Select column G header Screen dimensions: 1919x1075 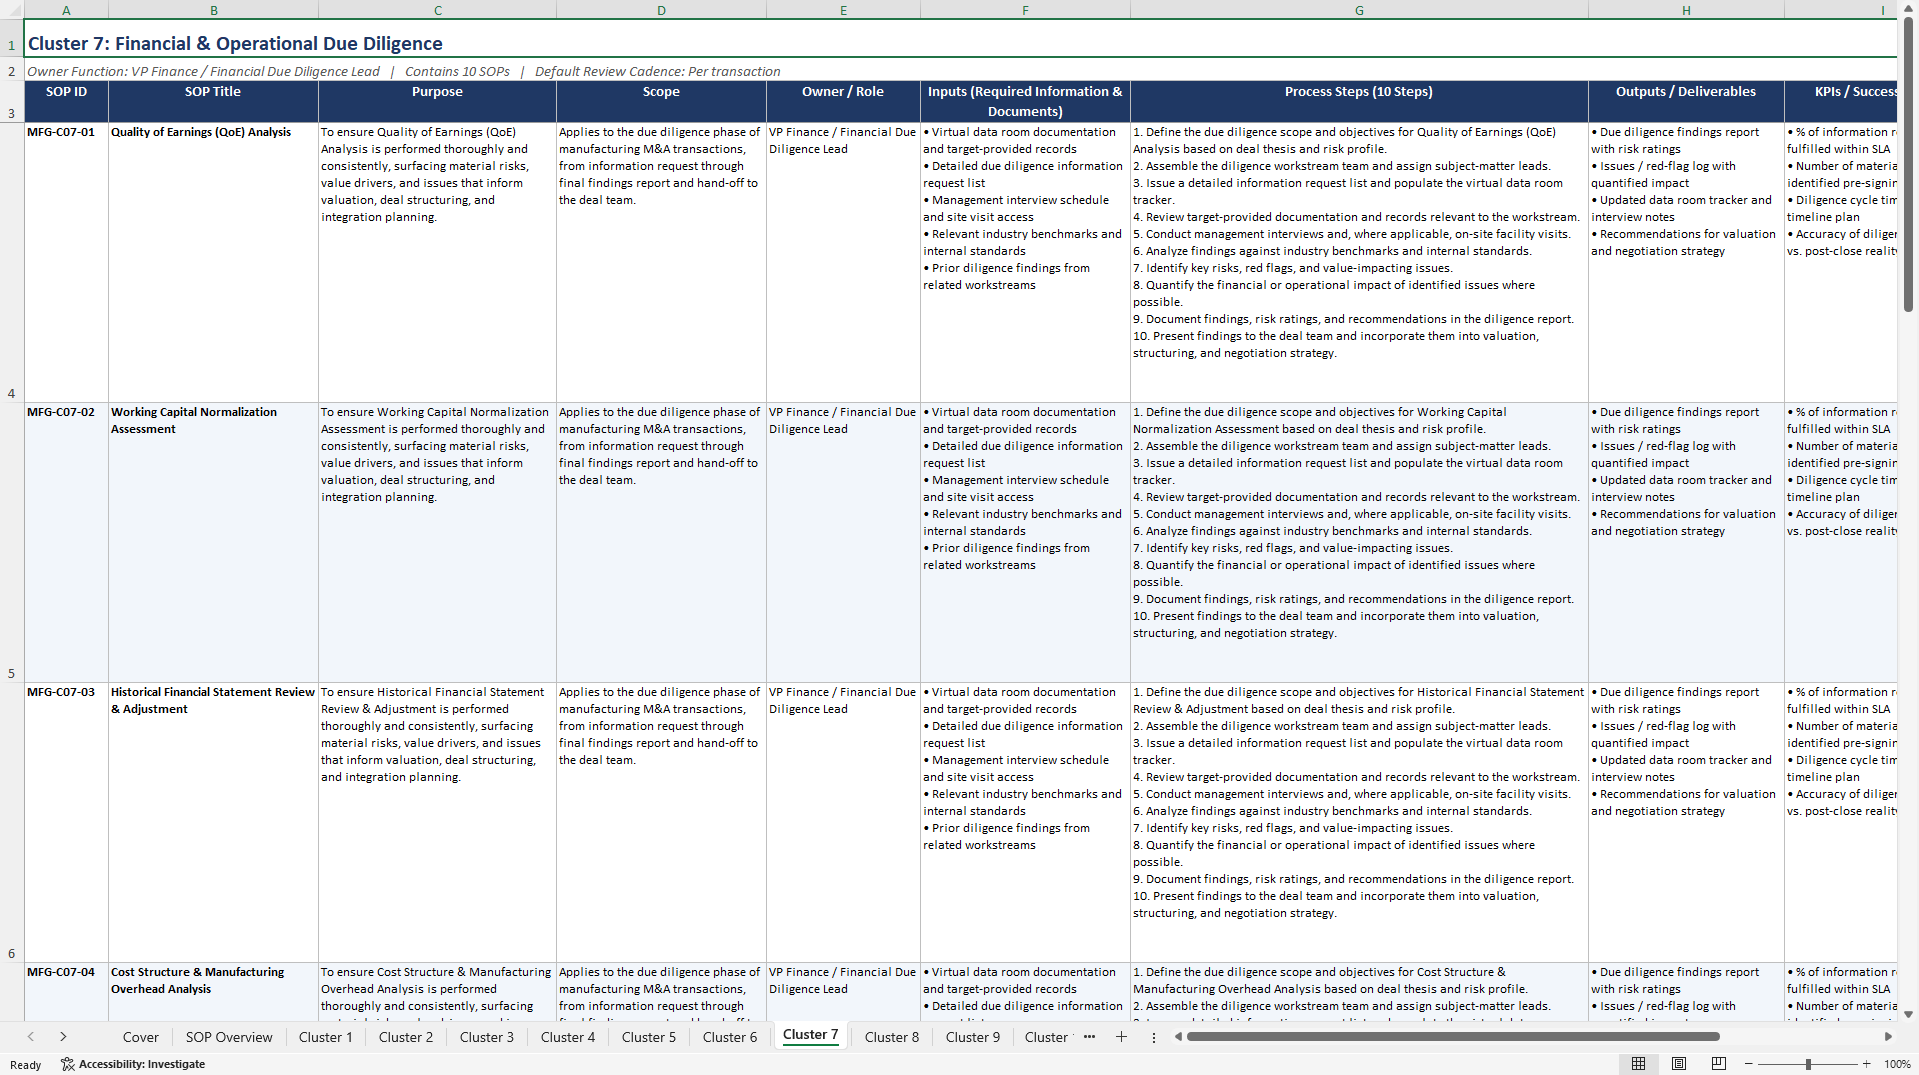pos(1359,10)
